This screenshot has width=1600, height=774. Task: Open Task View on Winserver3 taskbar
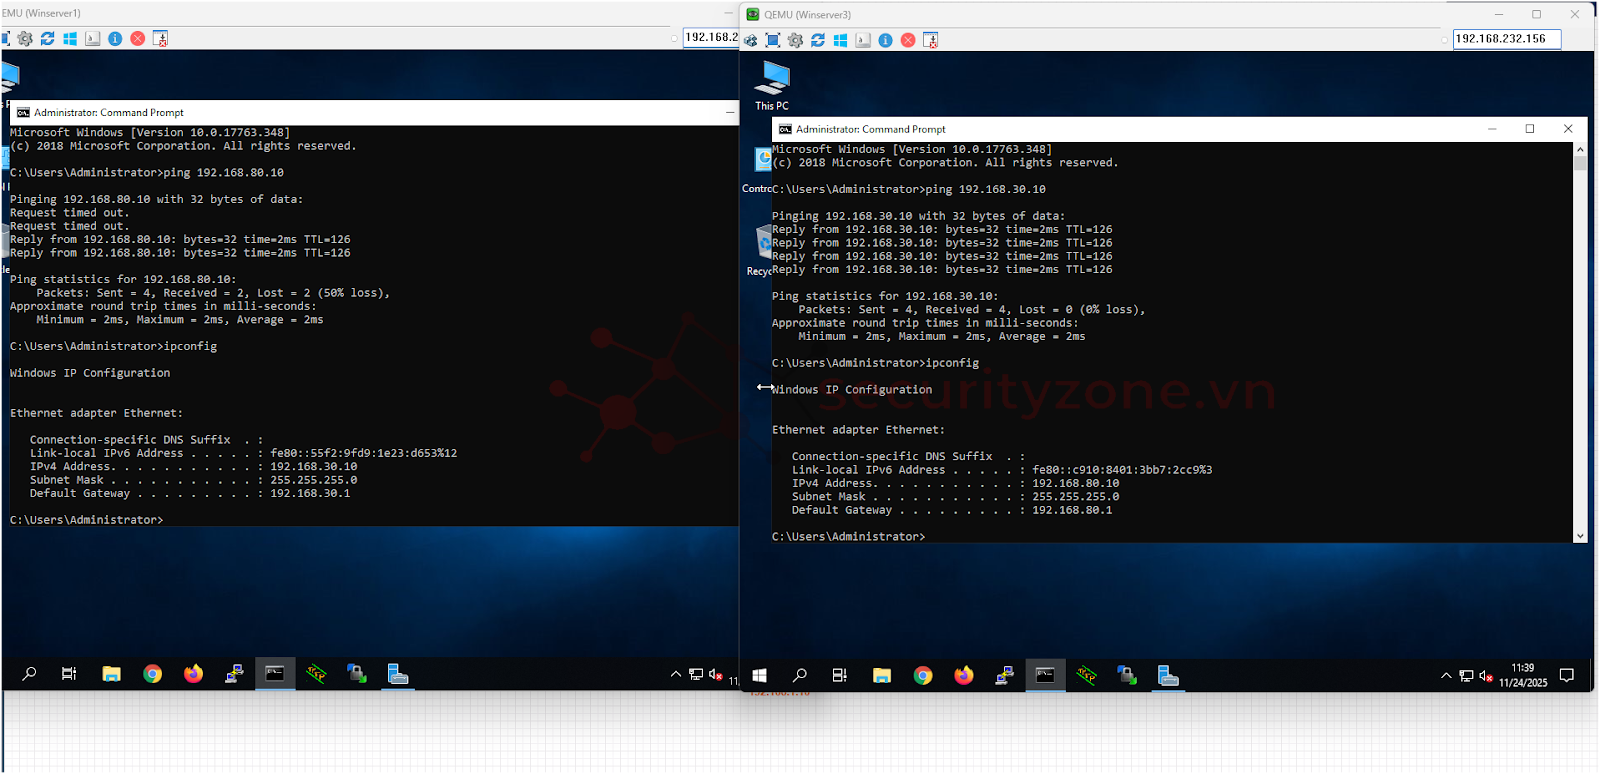click(x=840, y=676)
